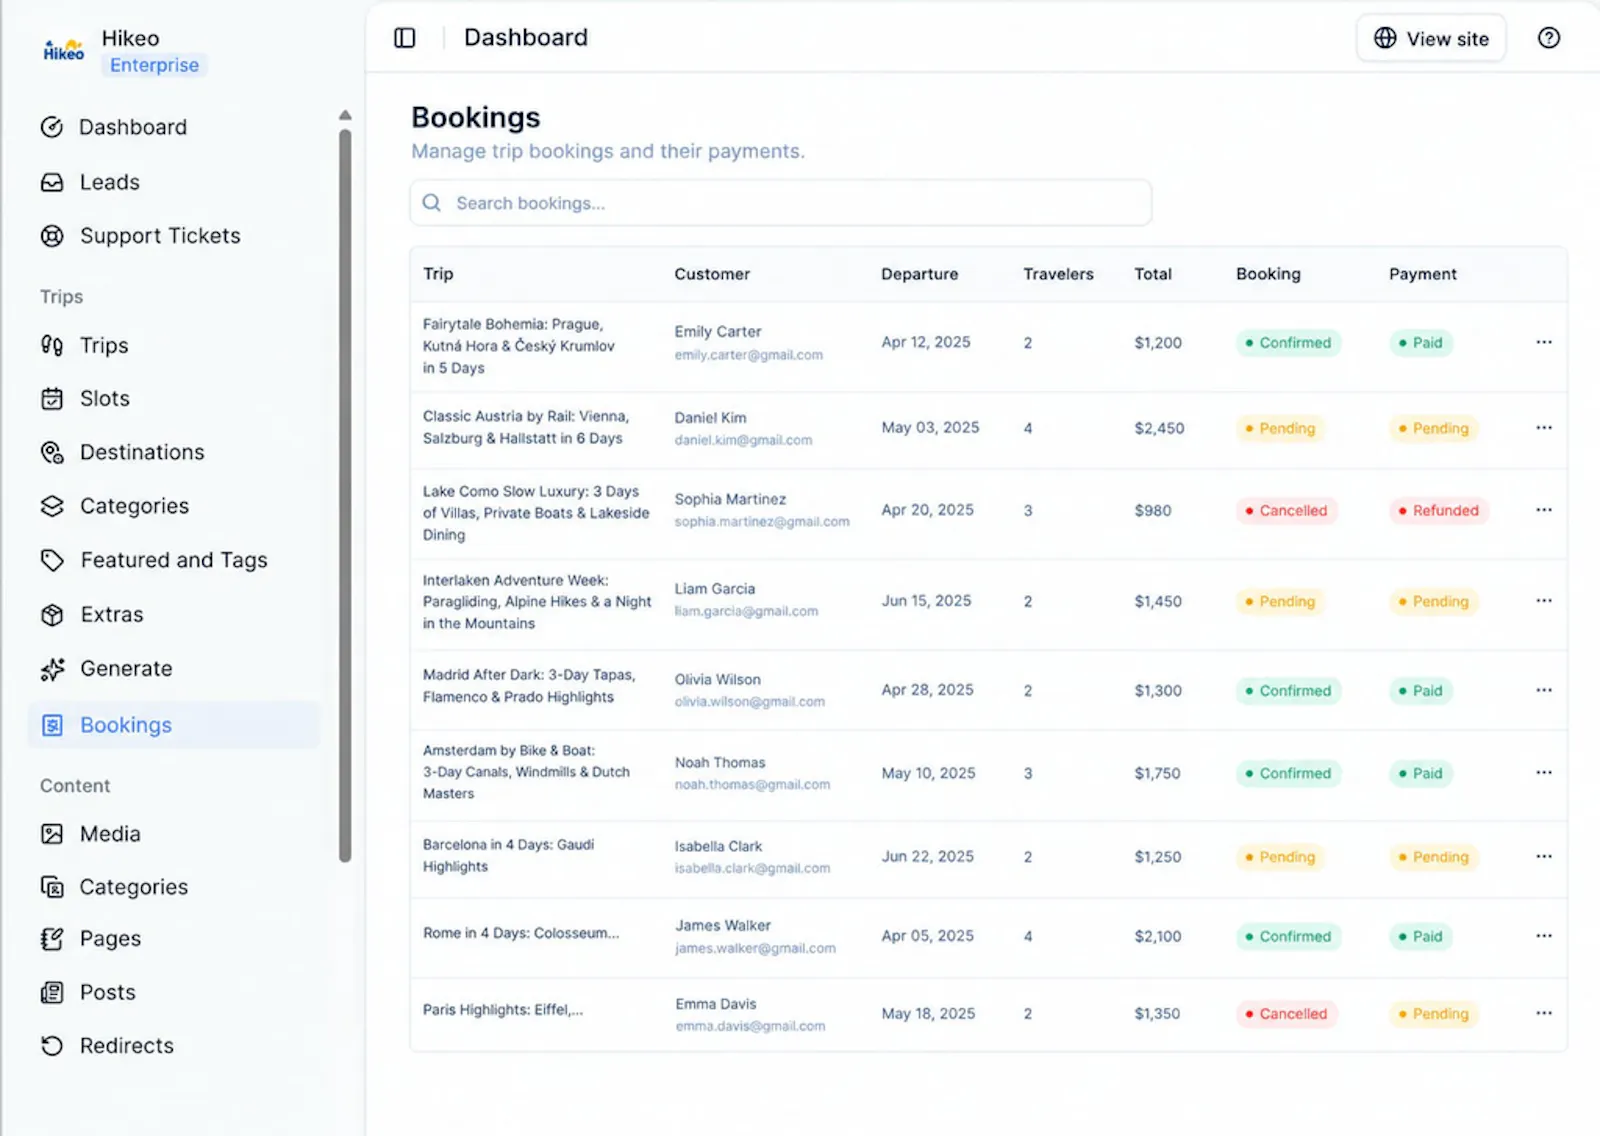
Task: Open the Destinations section
Action: coord(123,452)
